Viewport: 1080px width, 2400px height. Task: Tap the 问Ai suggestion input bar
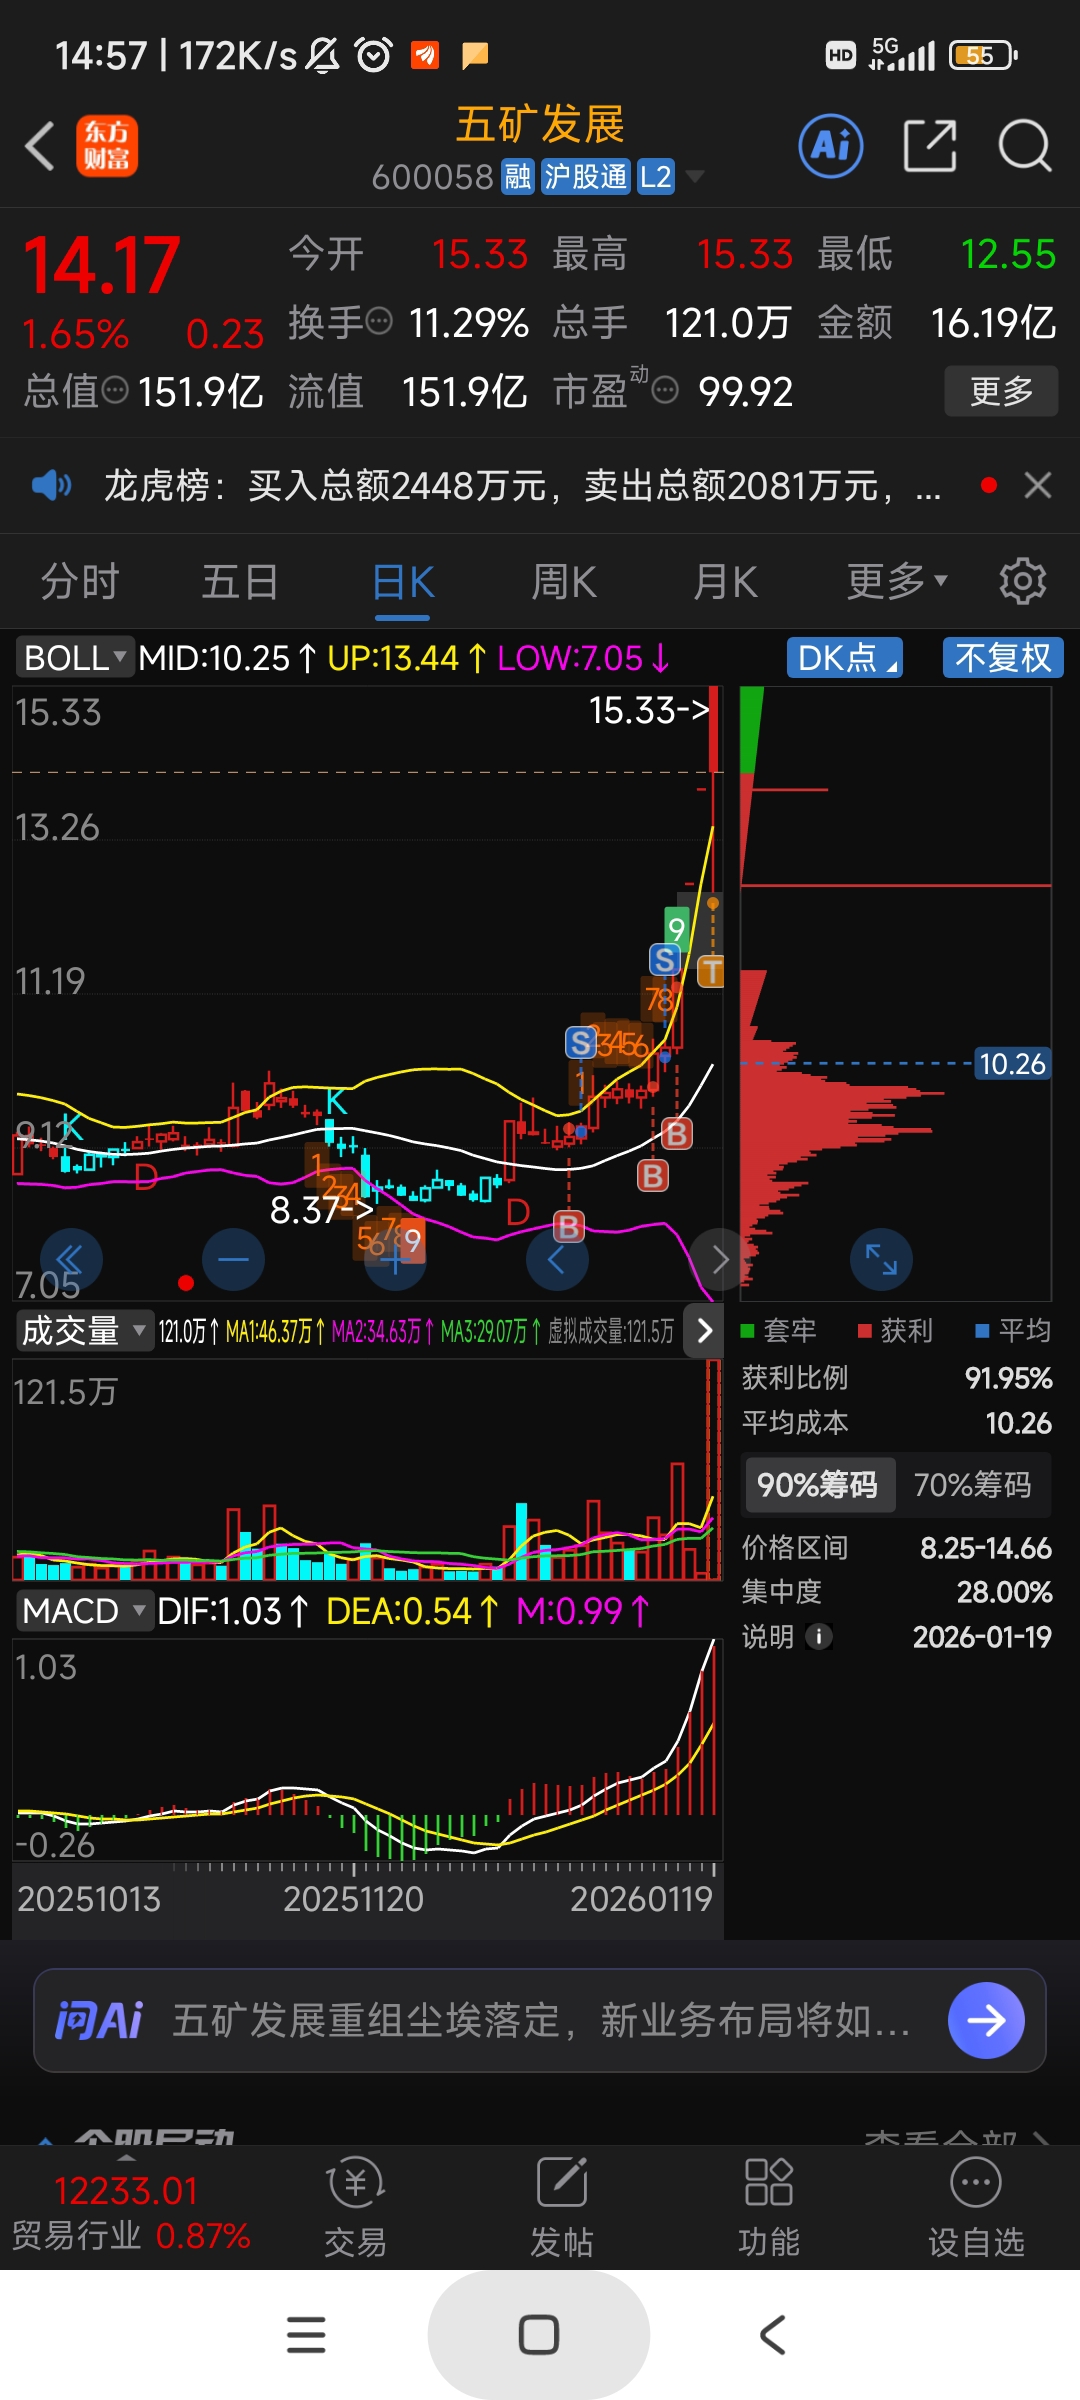(540, 2020)
